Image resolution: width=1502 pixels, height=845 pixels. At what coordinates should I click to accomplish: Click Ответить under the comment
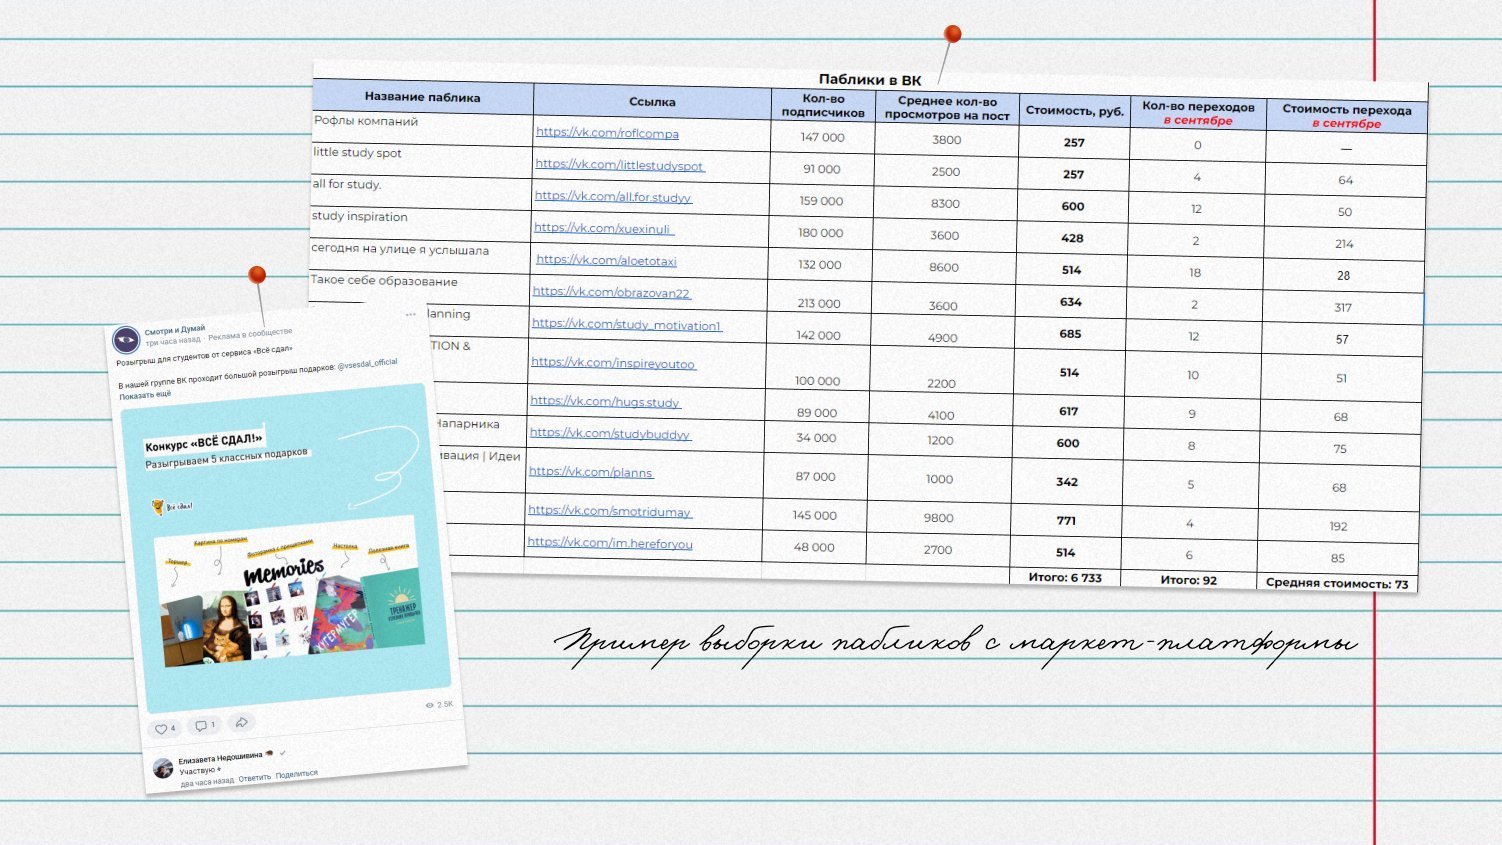point(254,778)
